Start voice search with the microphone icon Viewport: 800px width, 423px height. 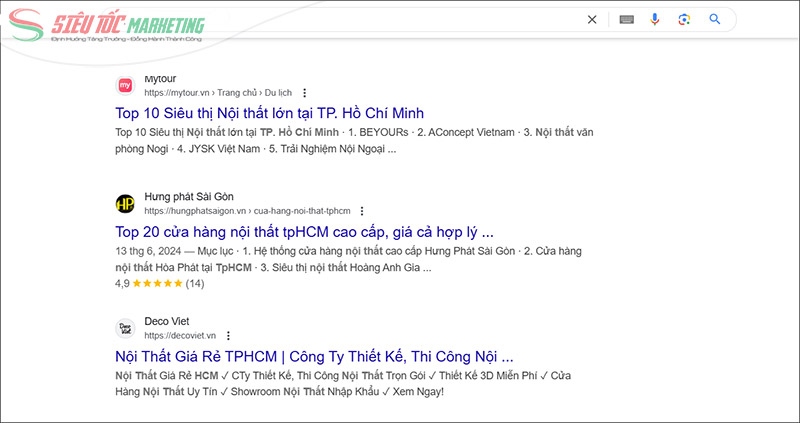click(x=655, y=20)
